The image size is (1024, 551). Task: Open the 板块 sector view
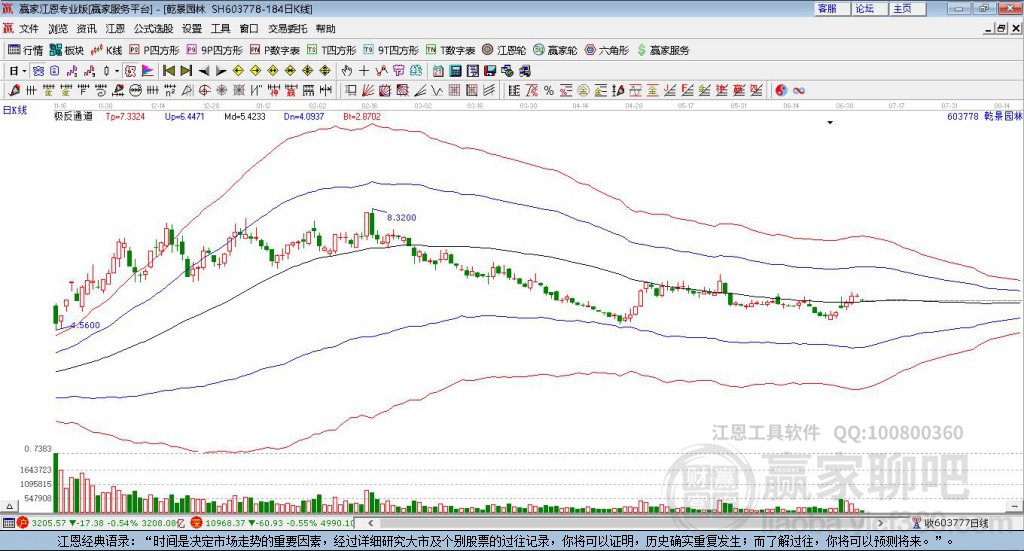tap(67, 50)
